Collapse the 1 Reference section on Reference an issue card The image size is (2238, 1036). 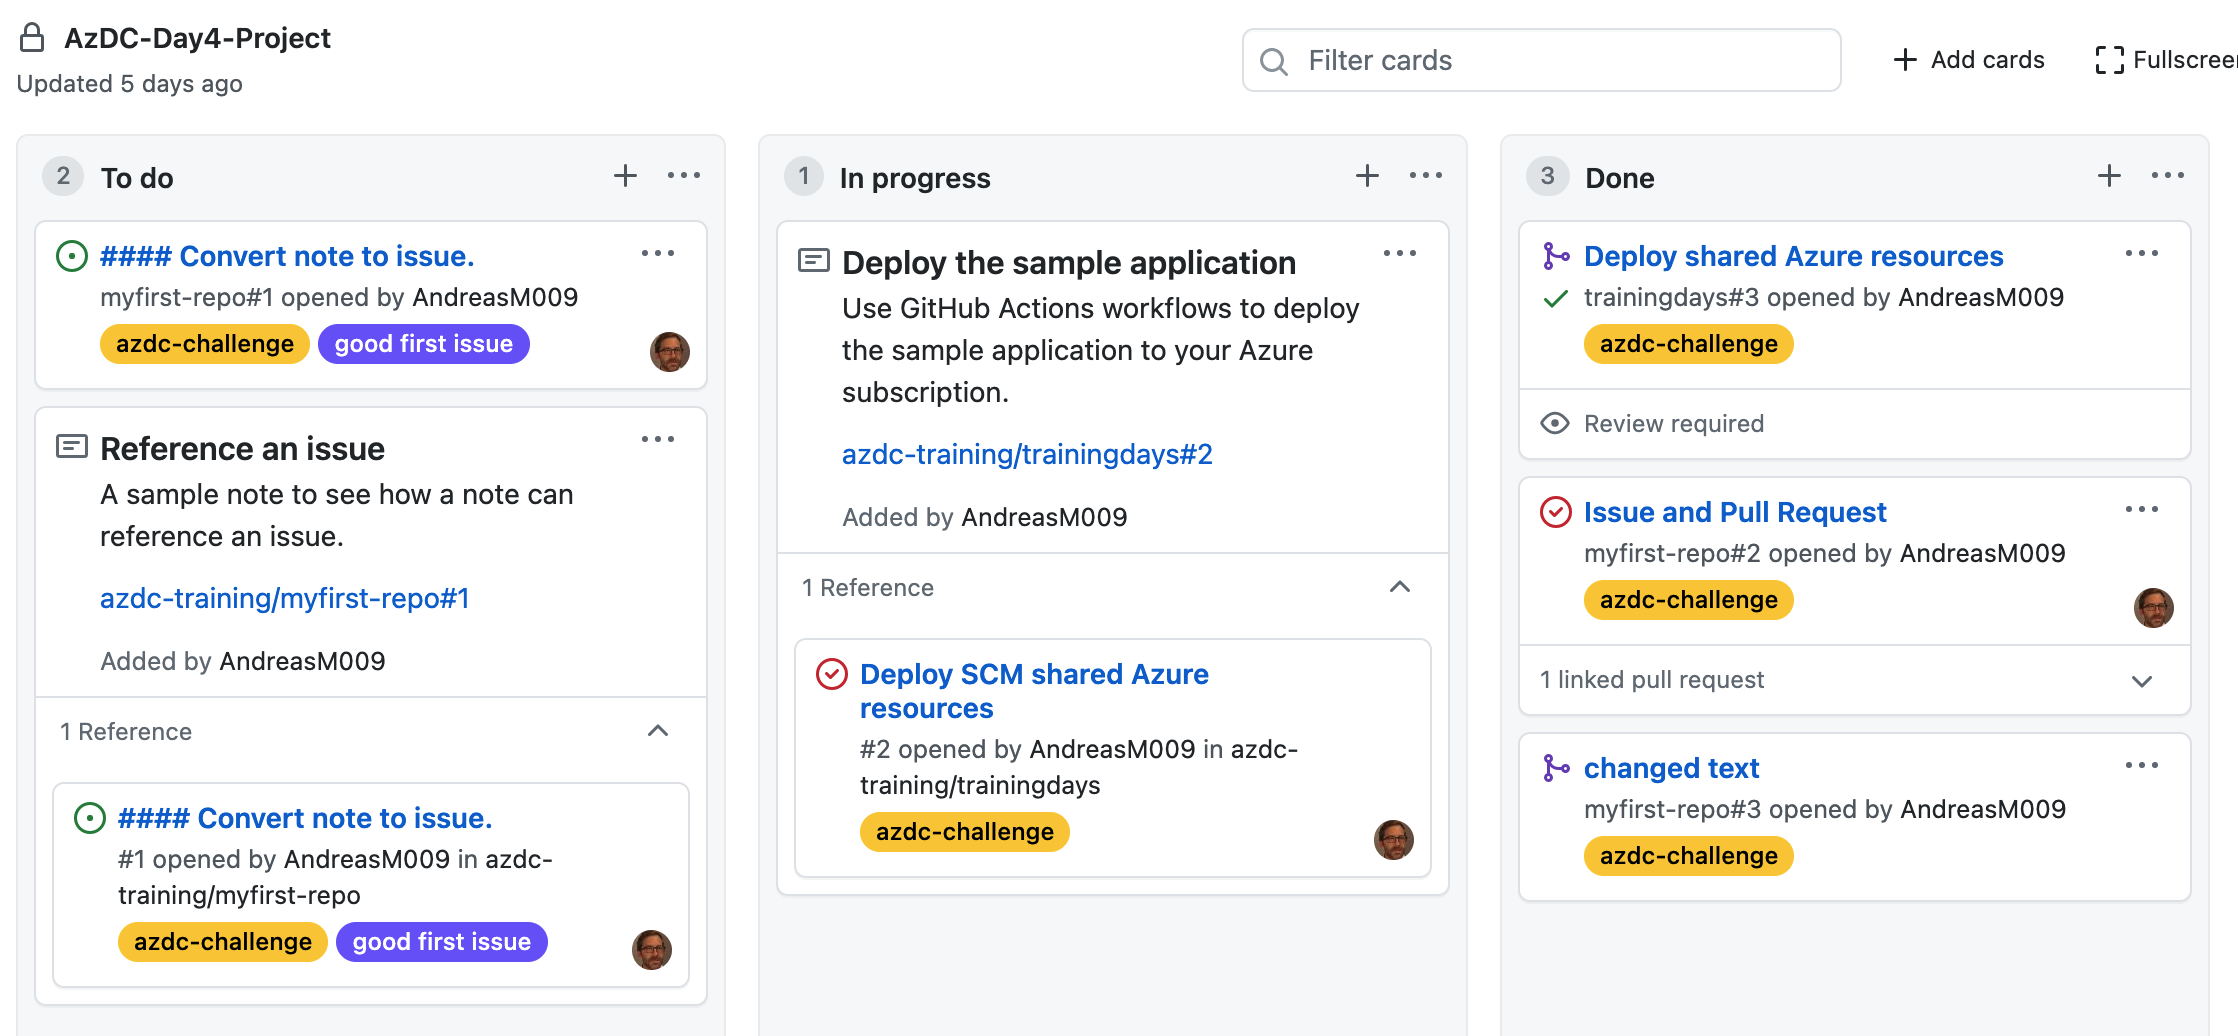[x=658, y=731]
